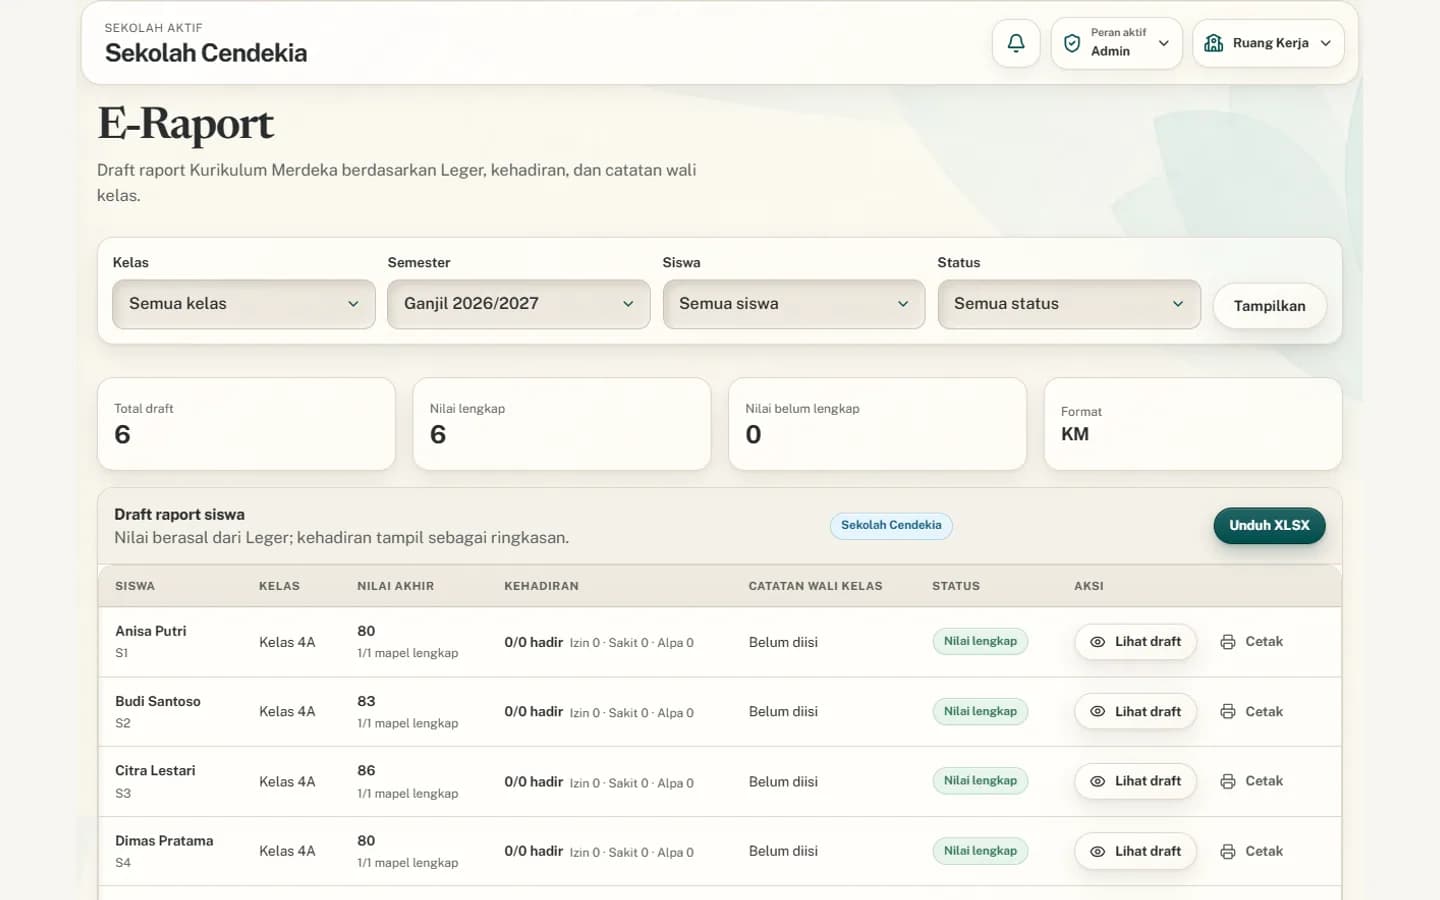The height and width of the screenshot is (900, 1440).
Task: Click the Sekolah Cendekia badge chip
Action: [891, 525]
